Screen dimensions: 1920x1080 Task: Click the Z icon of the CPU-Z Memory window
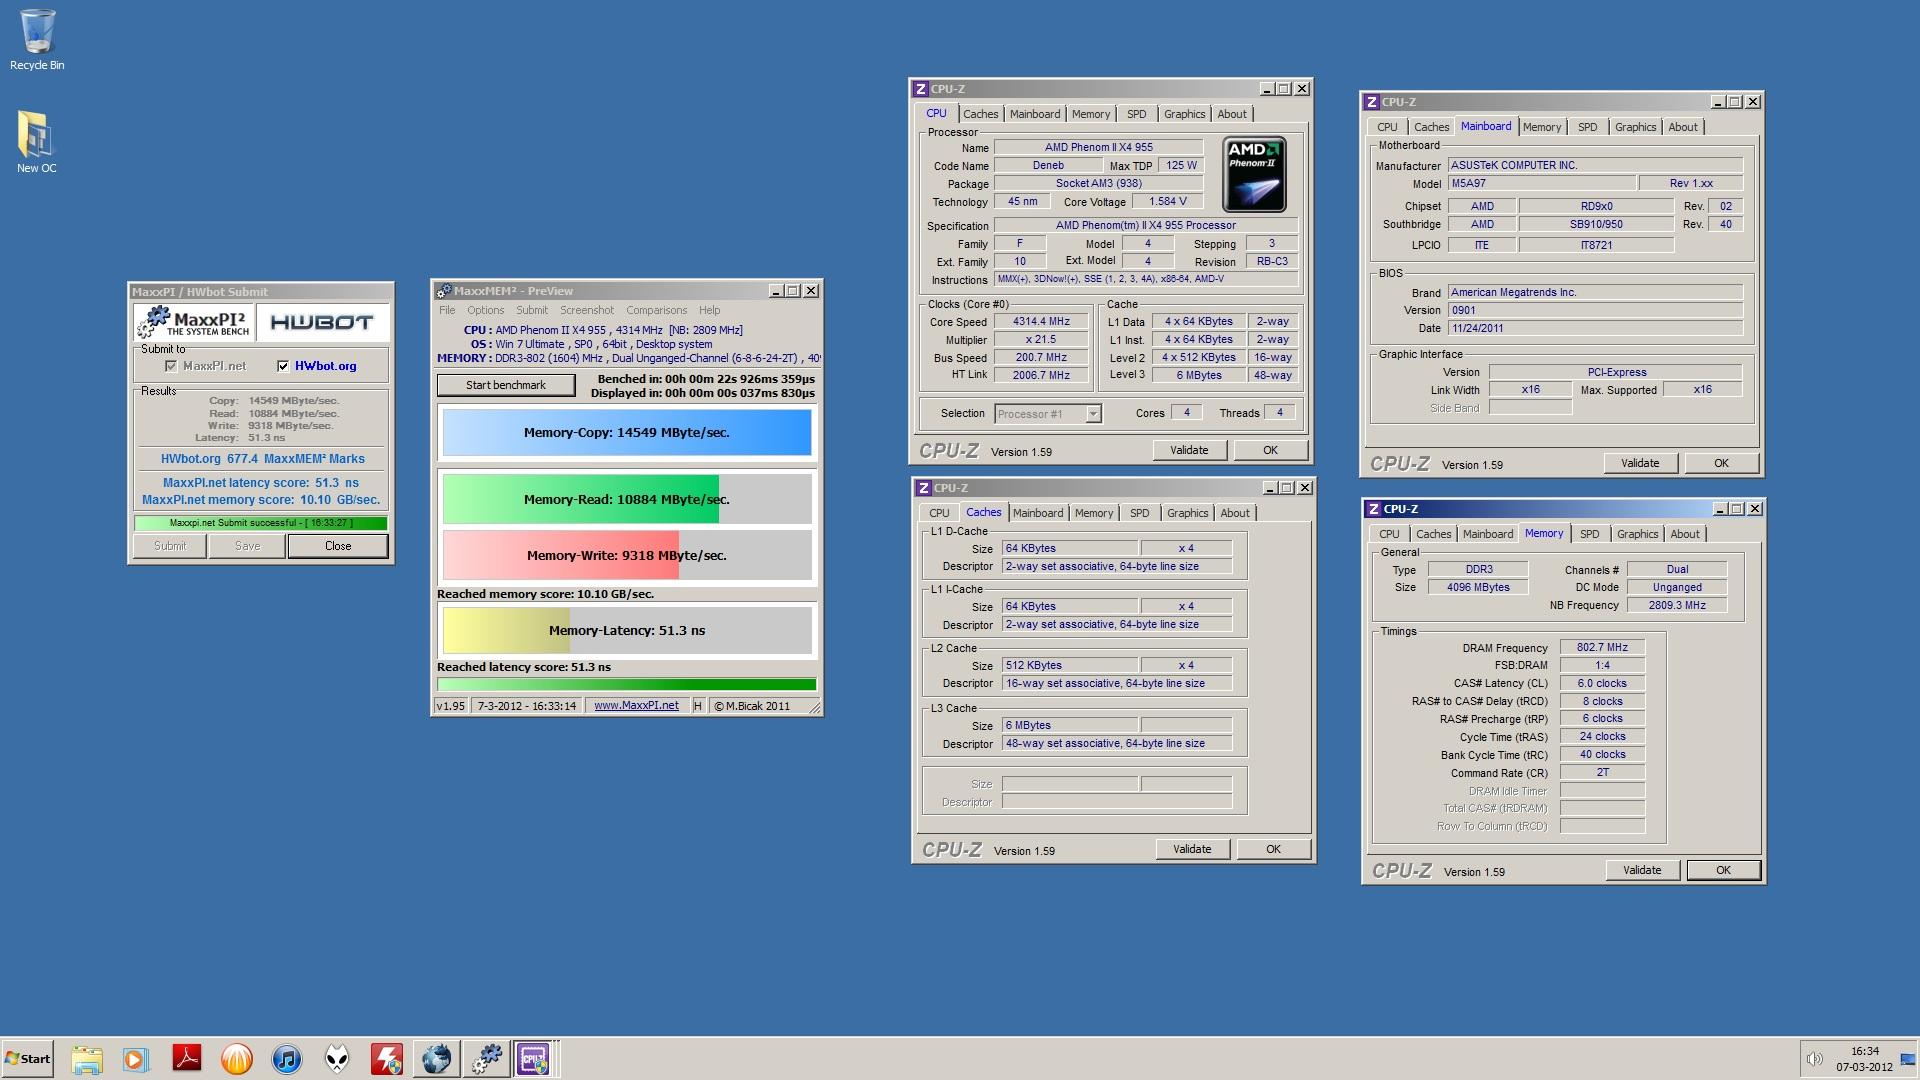pyautogui.click(x=1374, y=509)
